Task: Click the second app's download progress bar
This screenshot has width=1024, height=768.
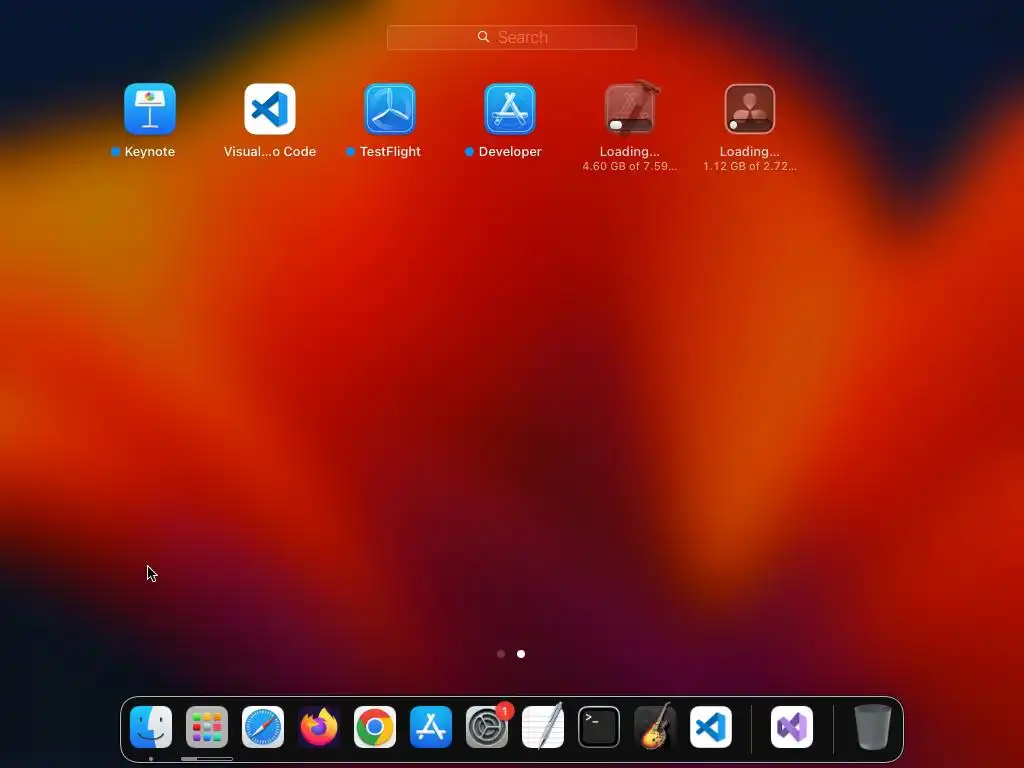Action: pos(750,125)
